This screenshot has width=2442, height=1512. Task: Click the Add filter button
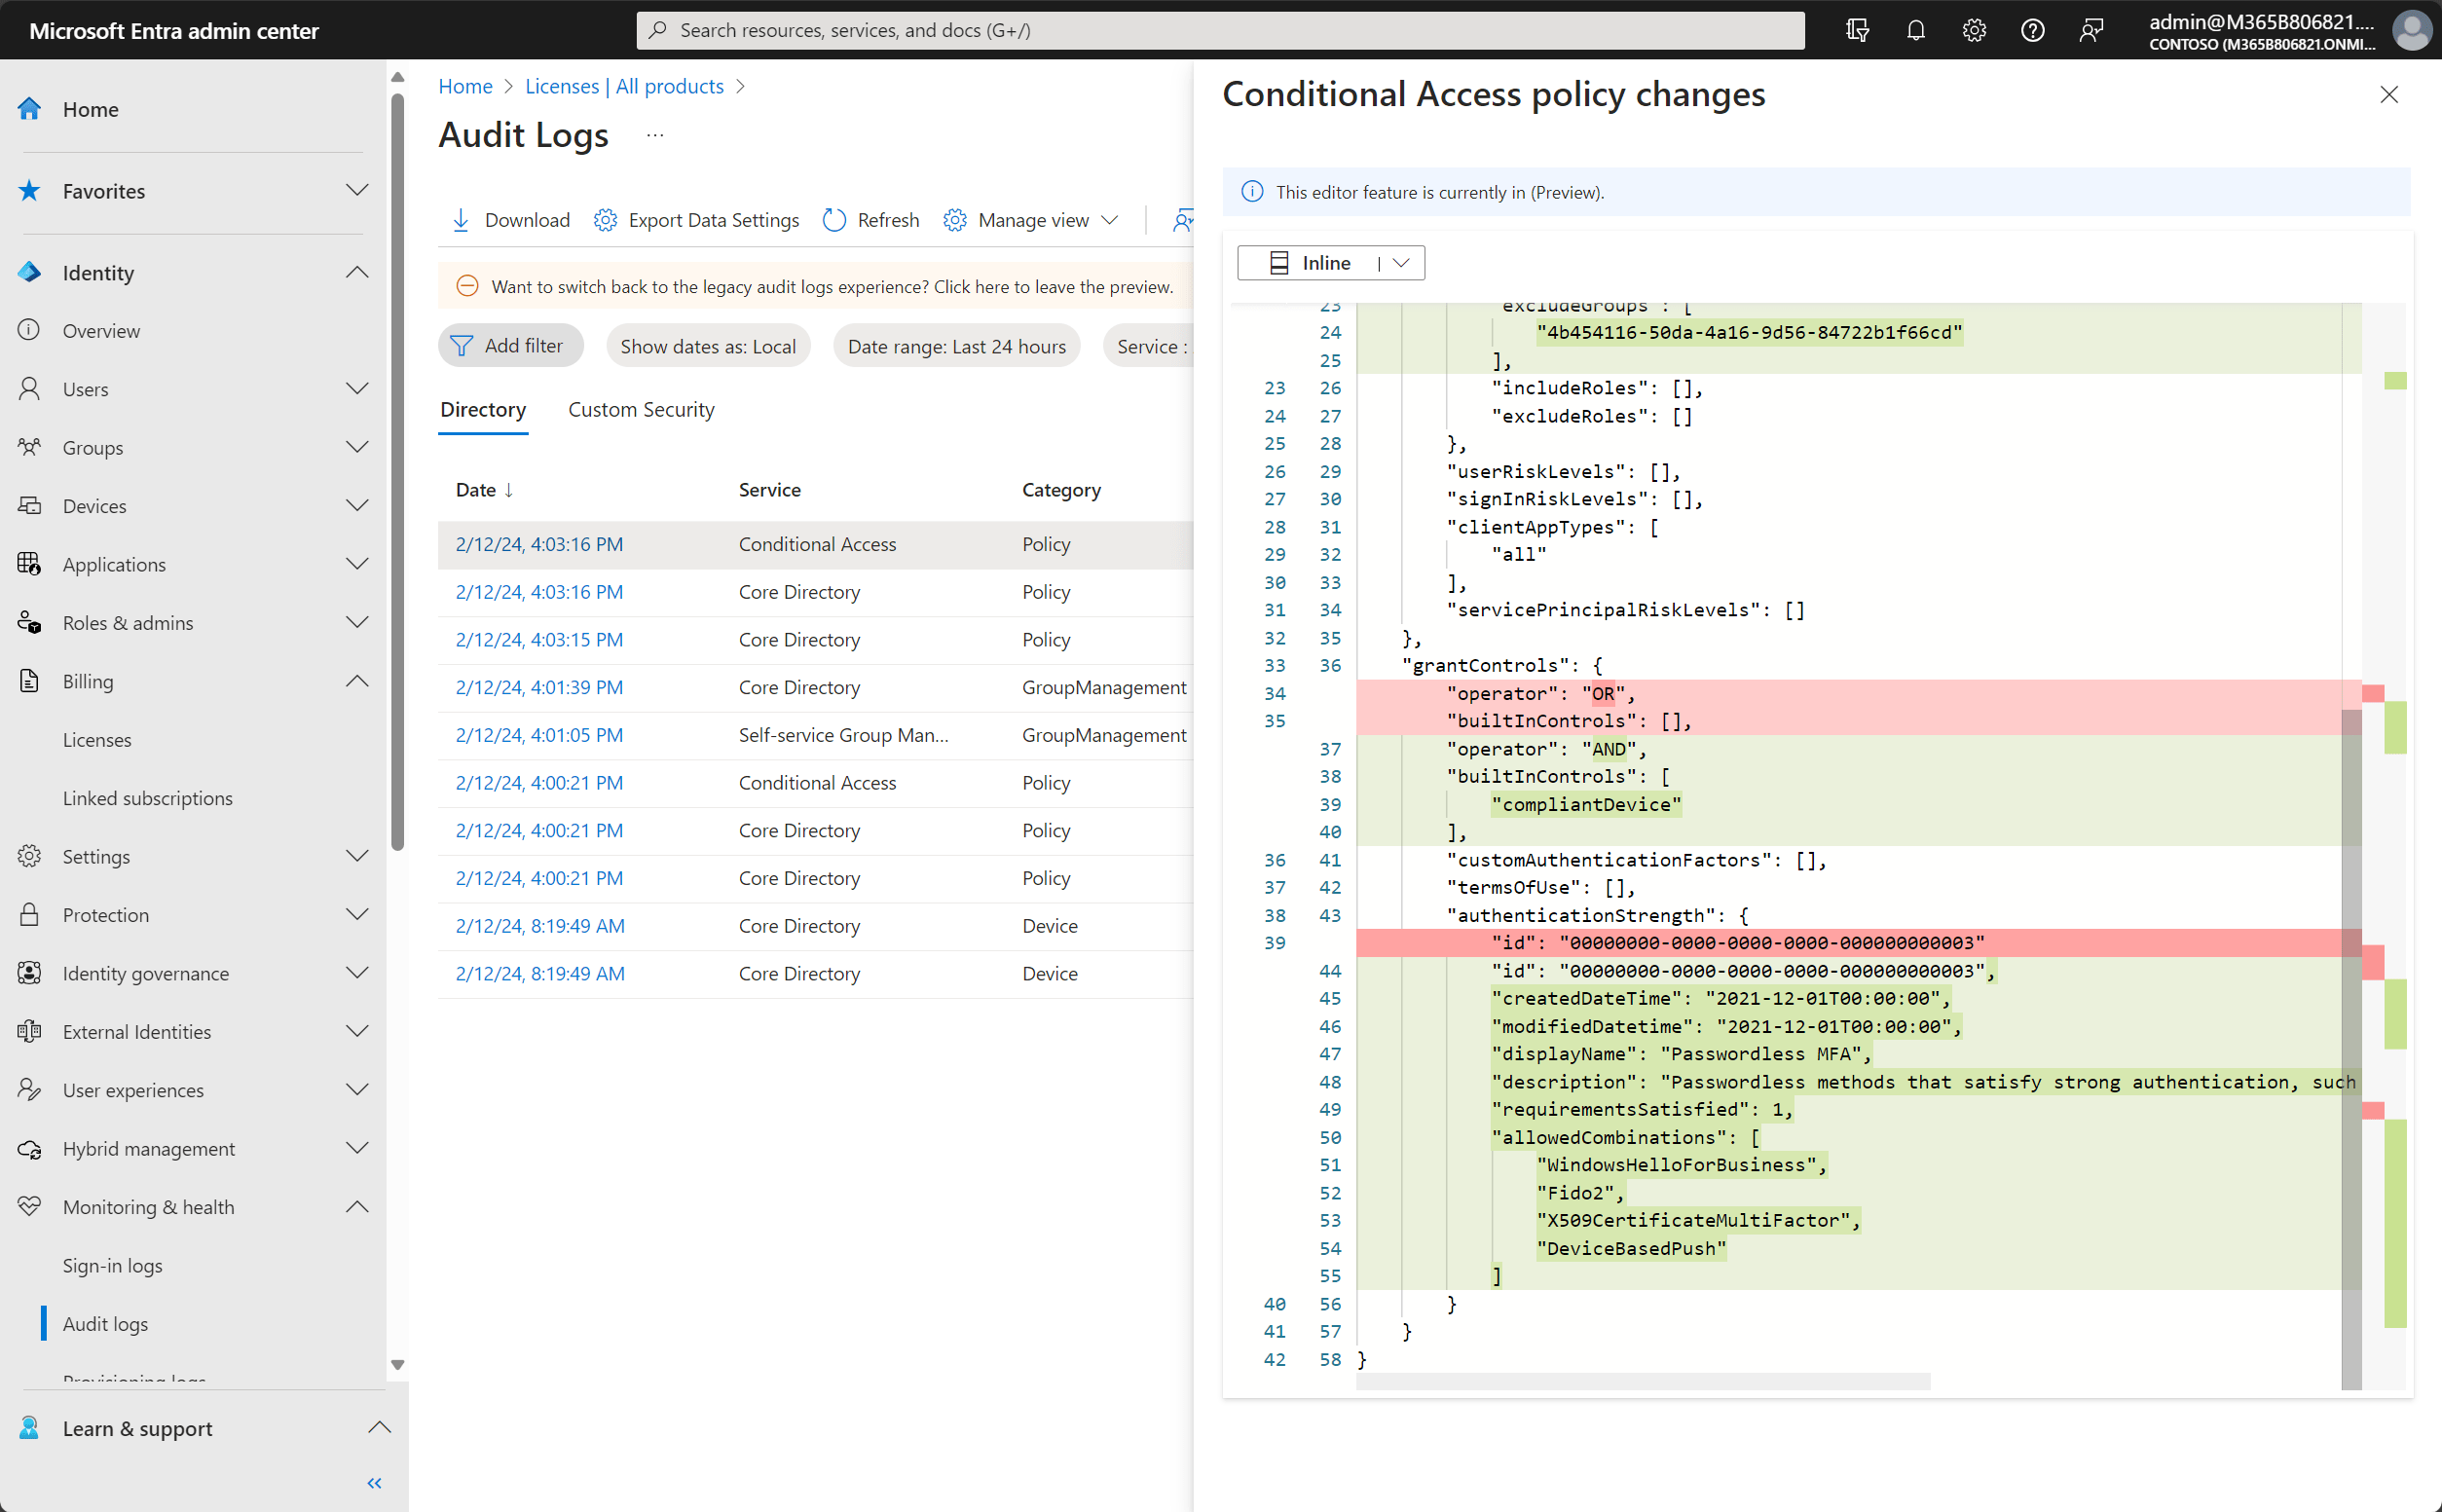pos(510,346)
